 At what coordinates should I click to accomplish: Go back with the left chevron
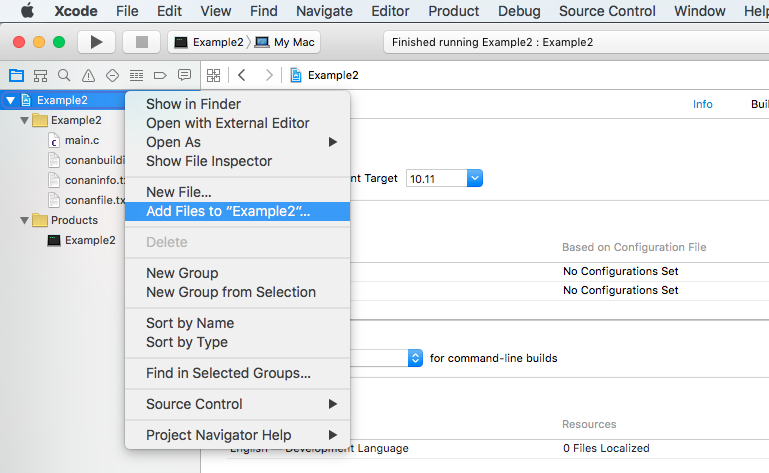click(242, 75)
